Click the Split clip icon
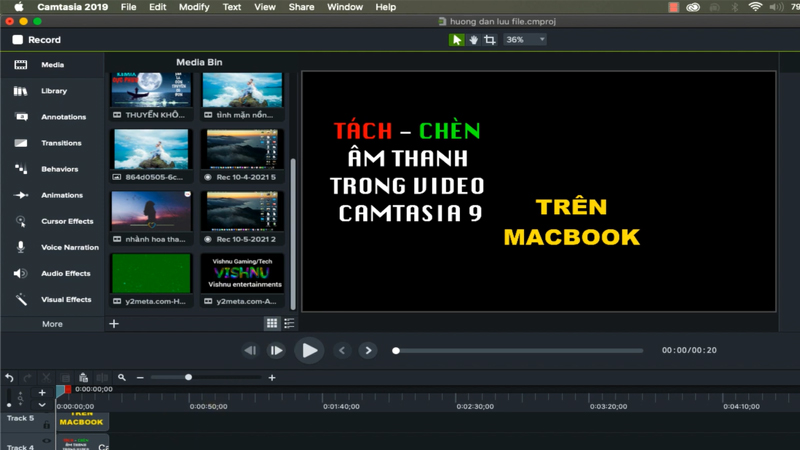The width and height of the screenshot is (800, 450). click(102, 378)
